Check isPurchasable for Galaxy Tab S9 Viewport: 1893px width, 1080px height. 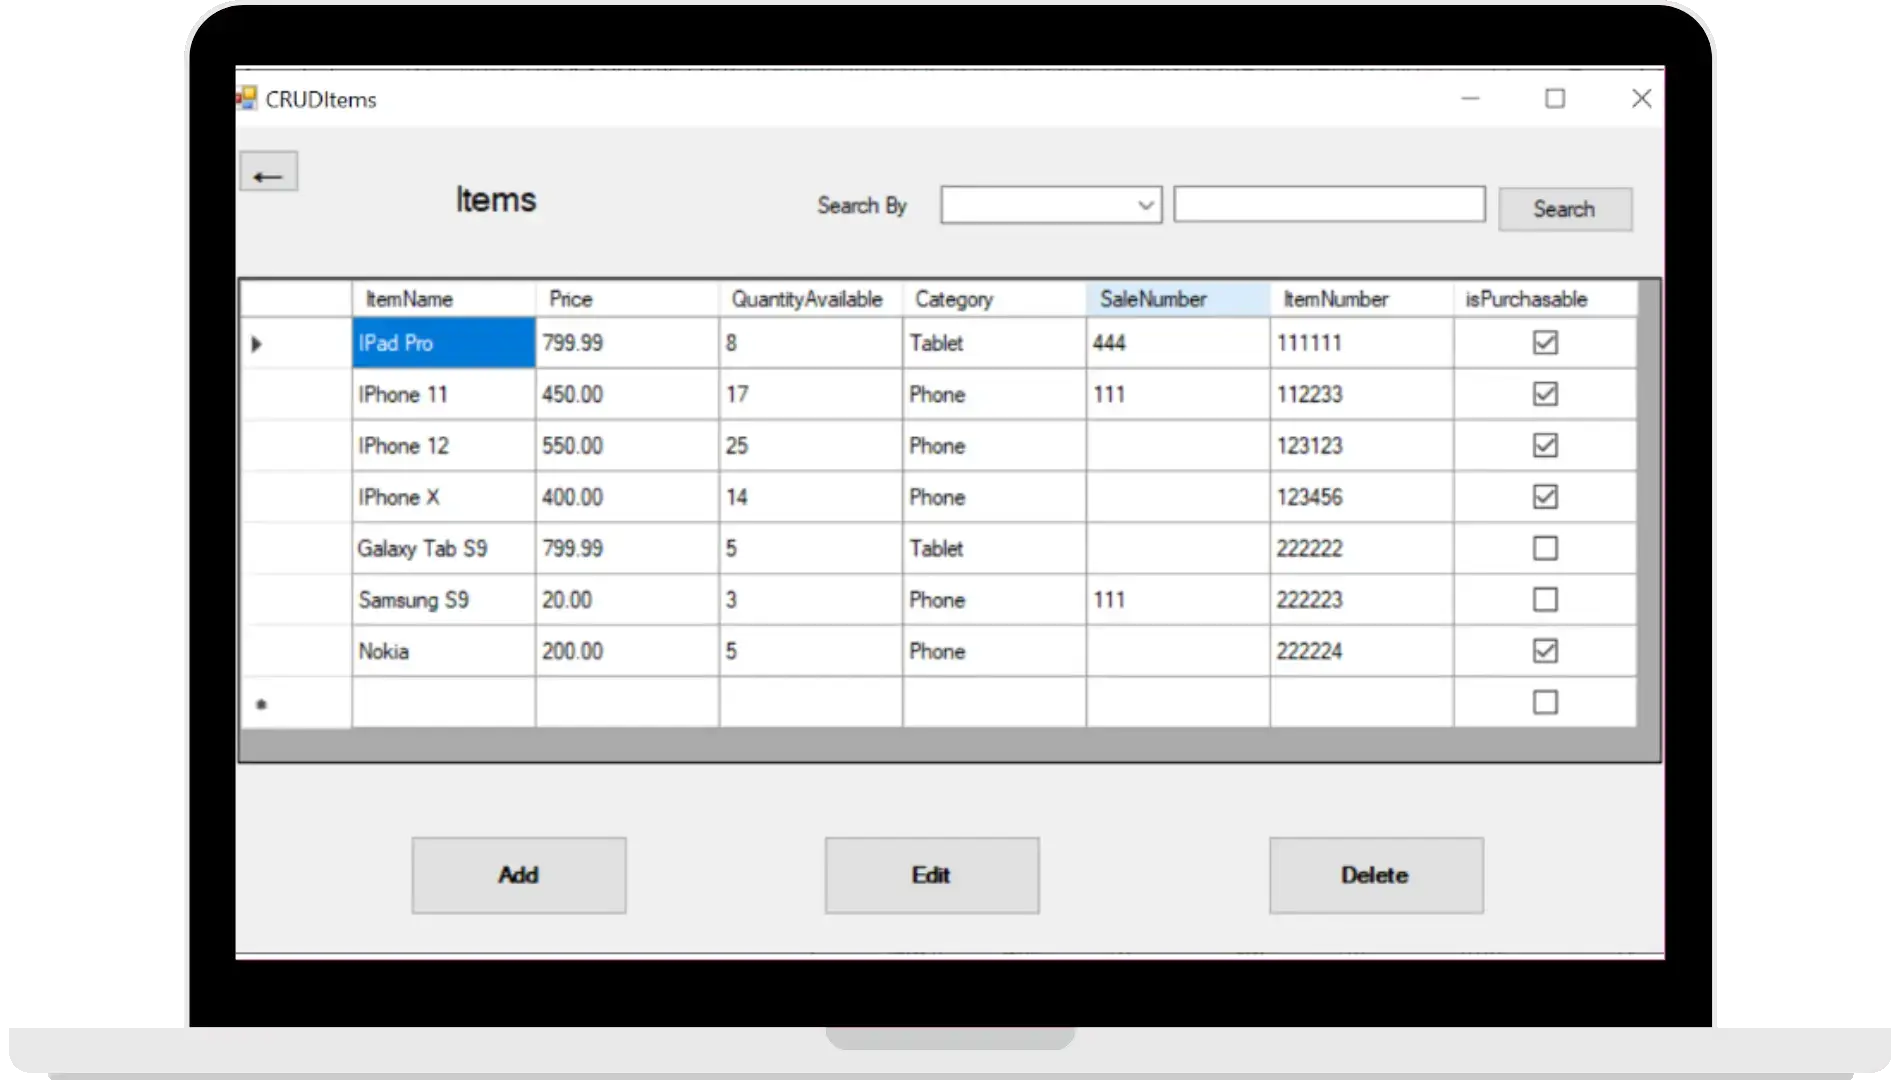[x=1545, y=548]
